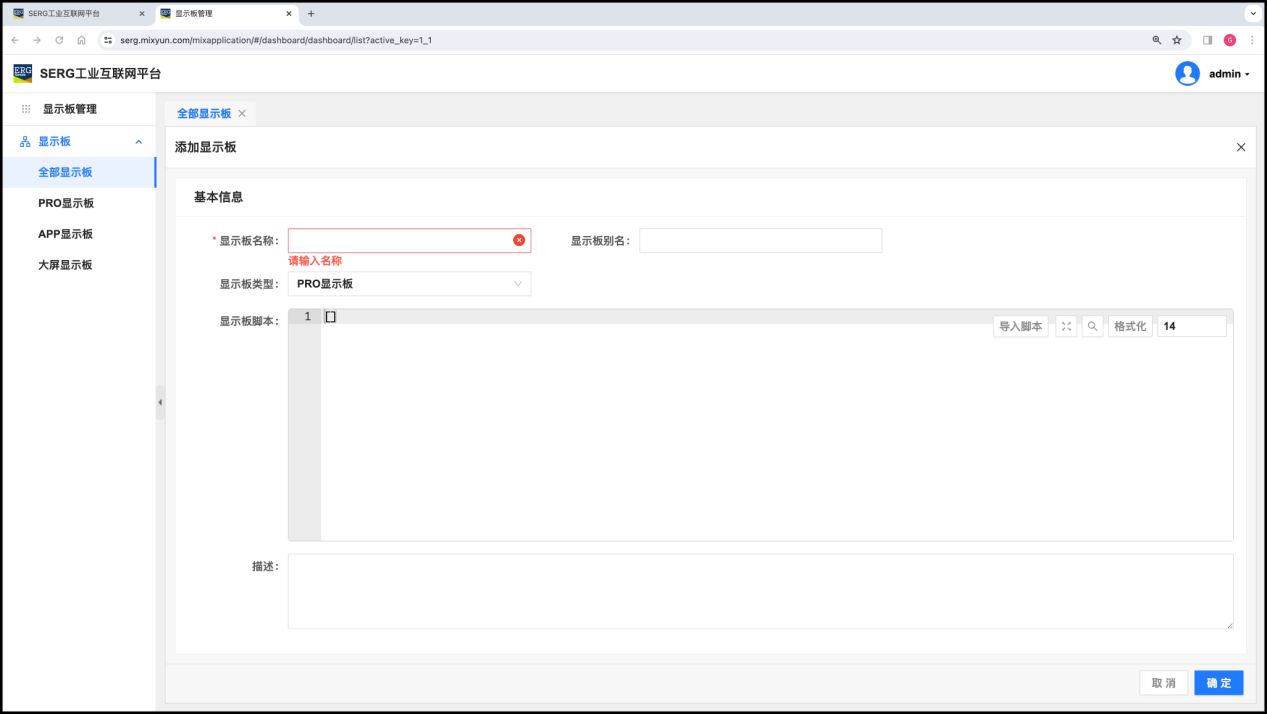Open the 显示板类型 dropdown
The width and height of the screenshot is (1267, 714).
click(x=409, y=284)
